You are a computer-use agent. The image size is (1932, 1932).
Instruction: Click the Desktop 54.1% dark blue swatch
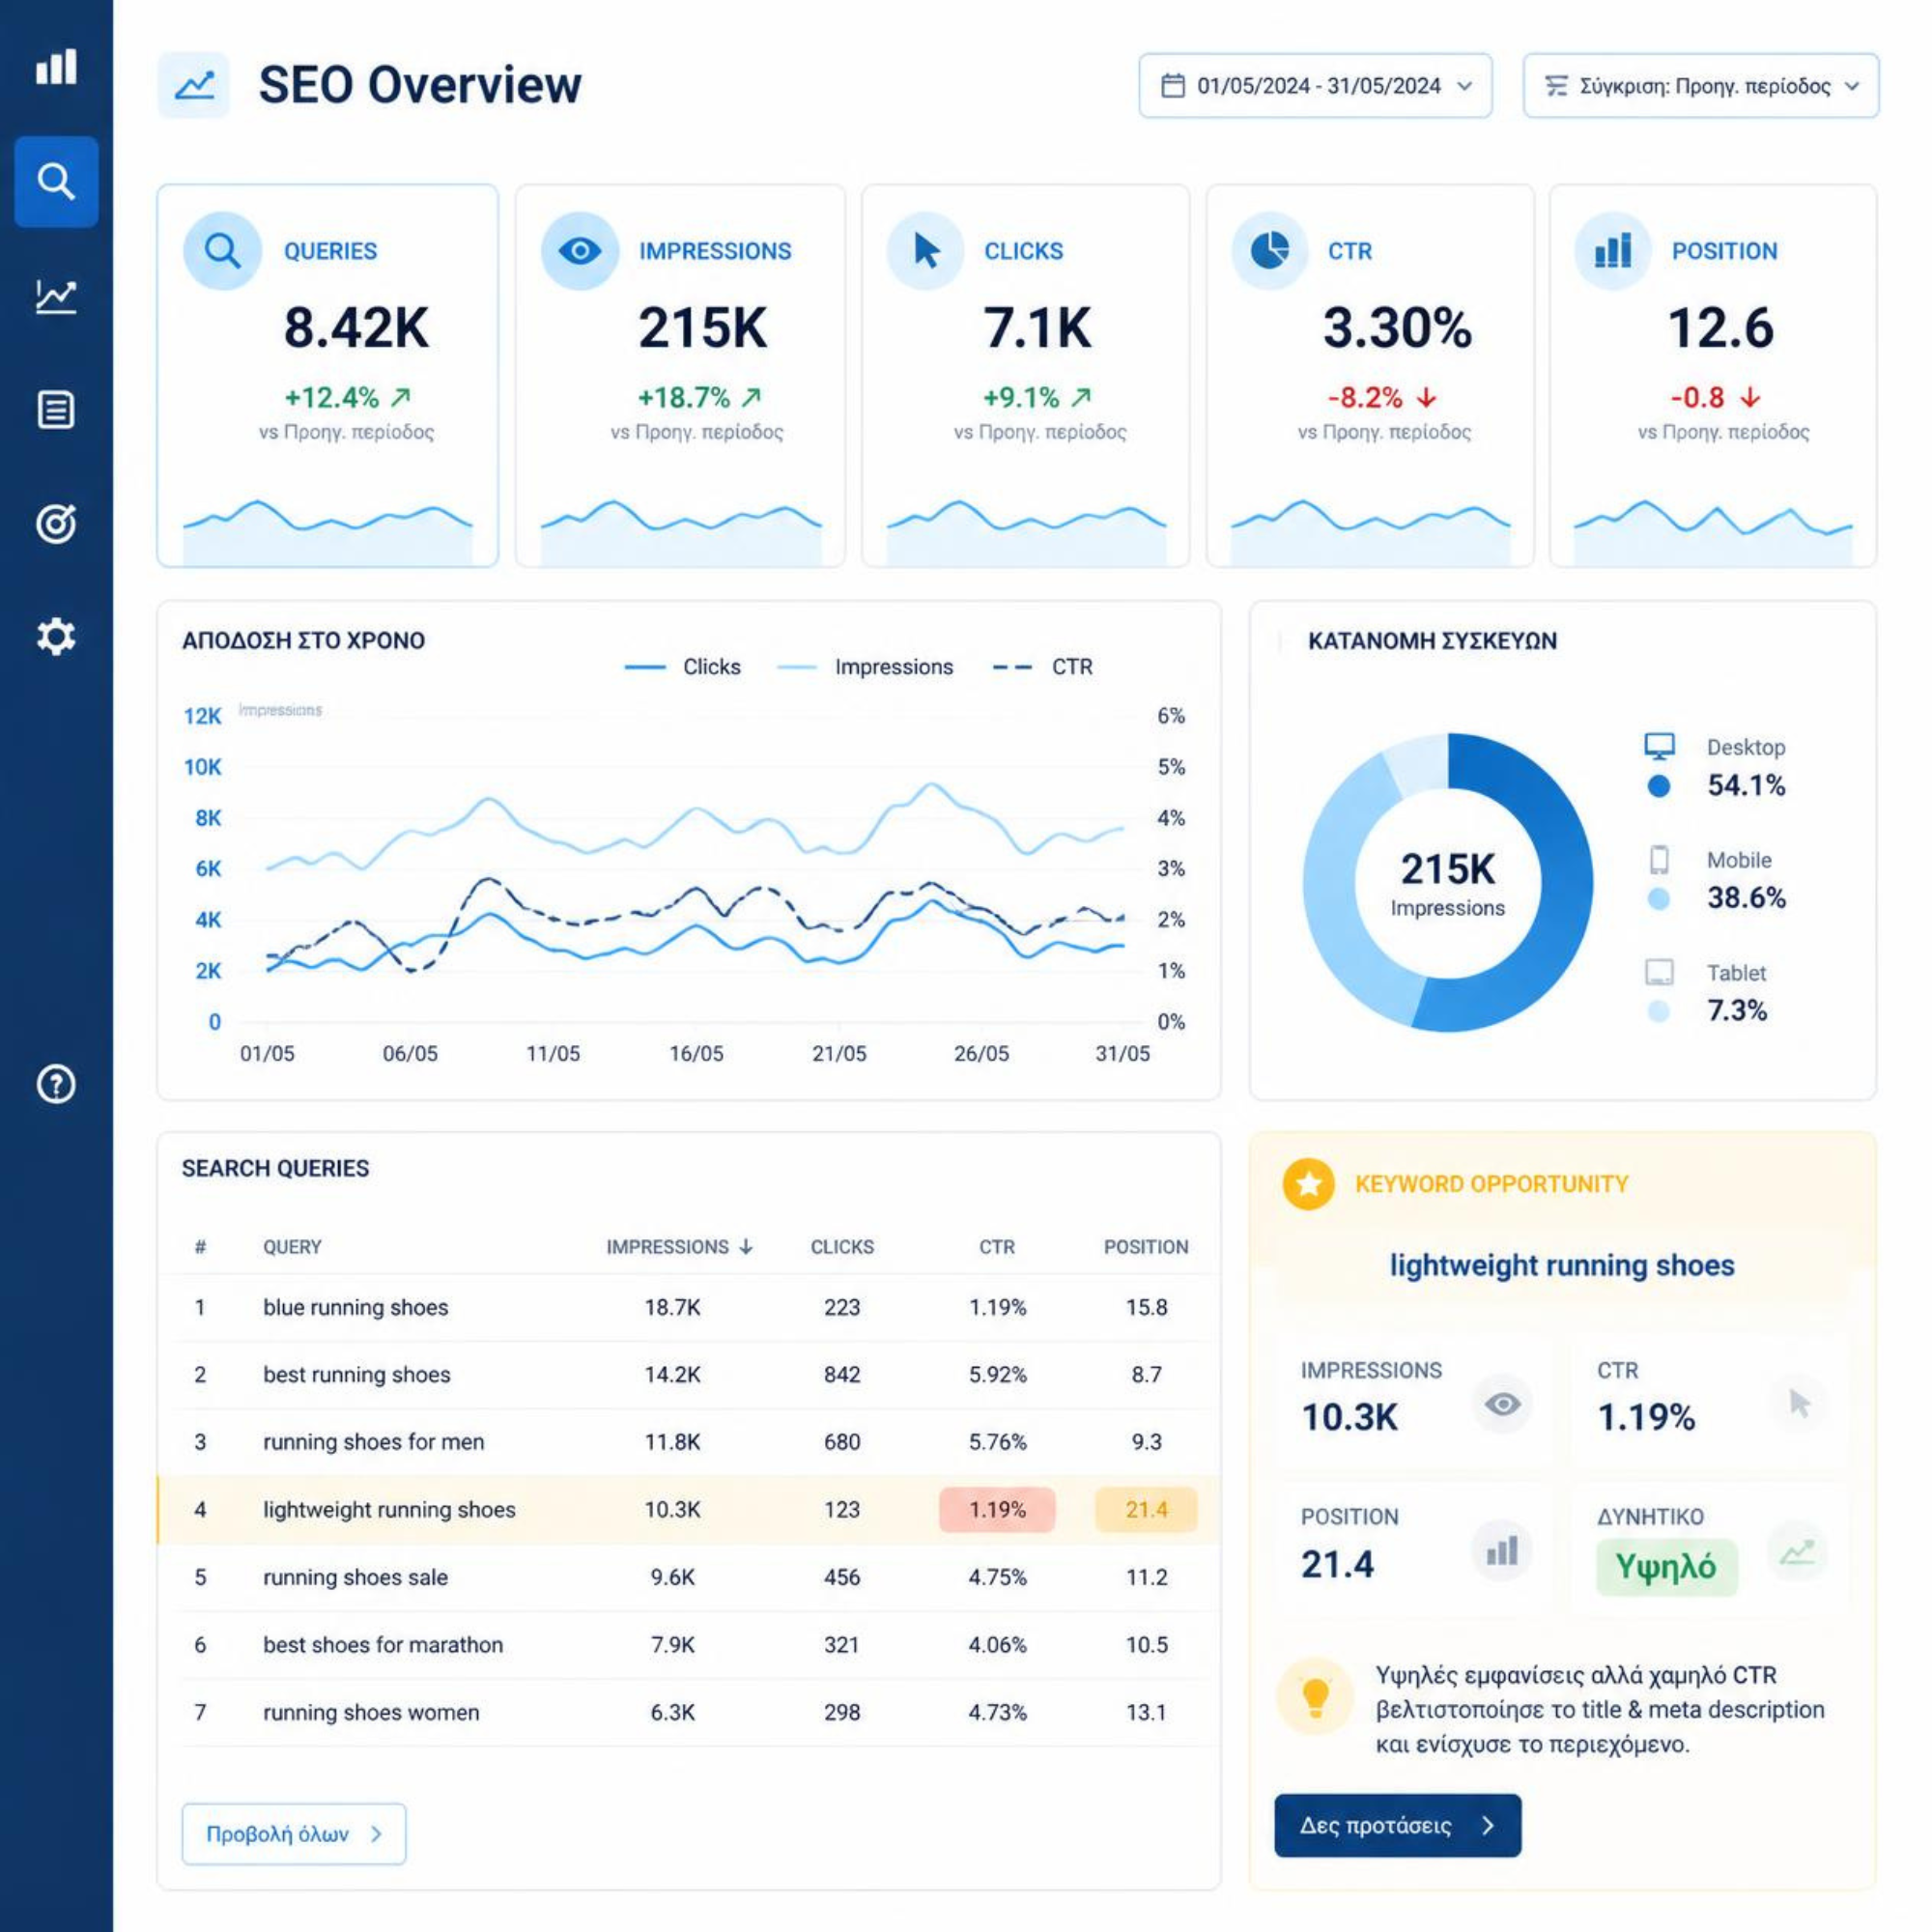coord(1659,786)
